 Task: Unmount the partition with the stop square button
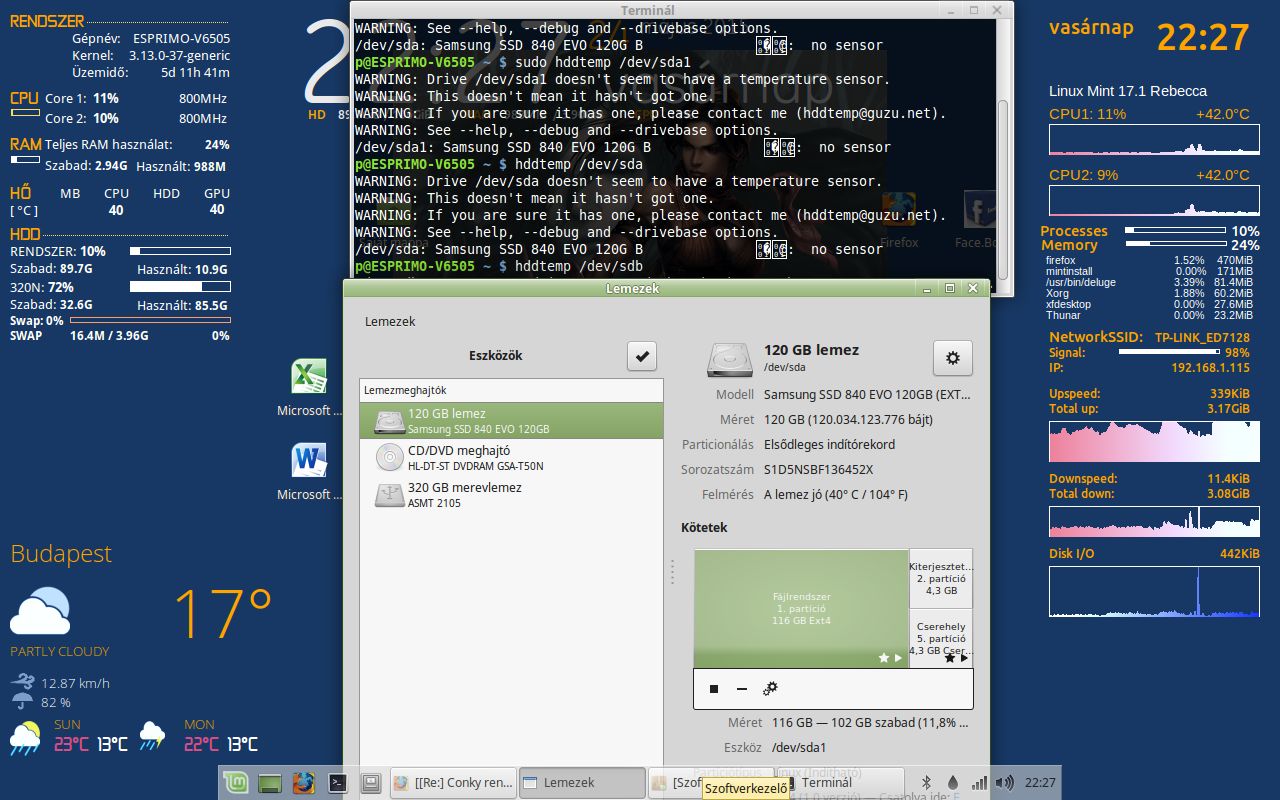pos(714,688)
